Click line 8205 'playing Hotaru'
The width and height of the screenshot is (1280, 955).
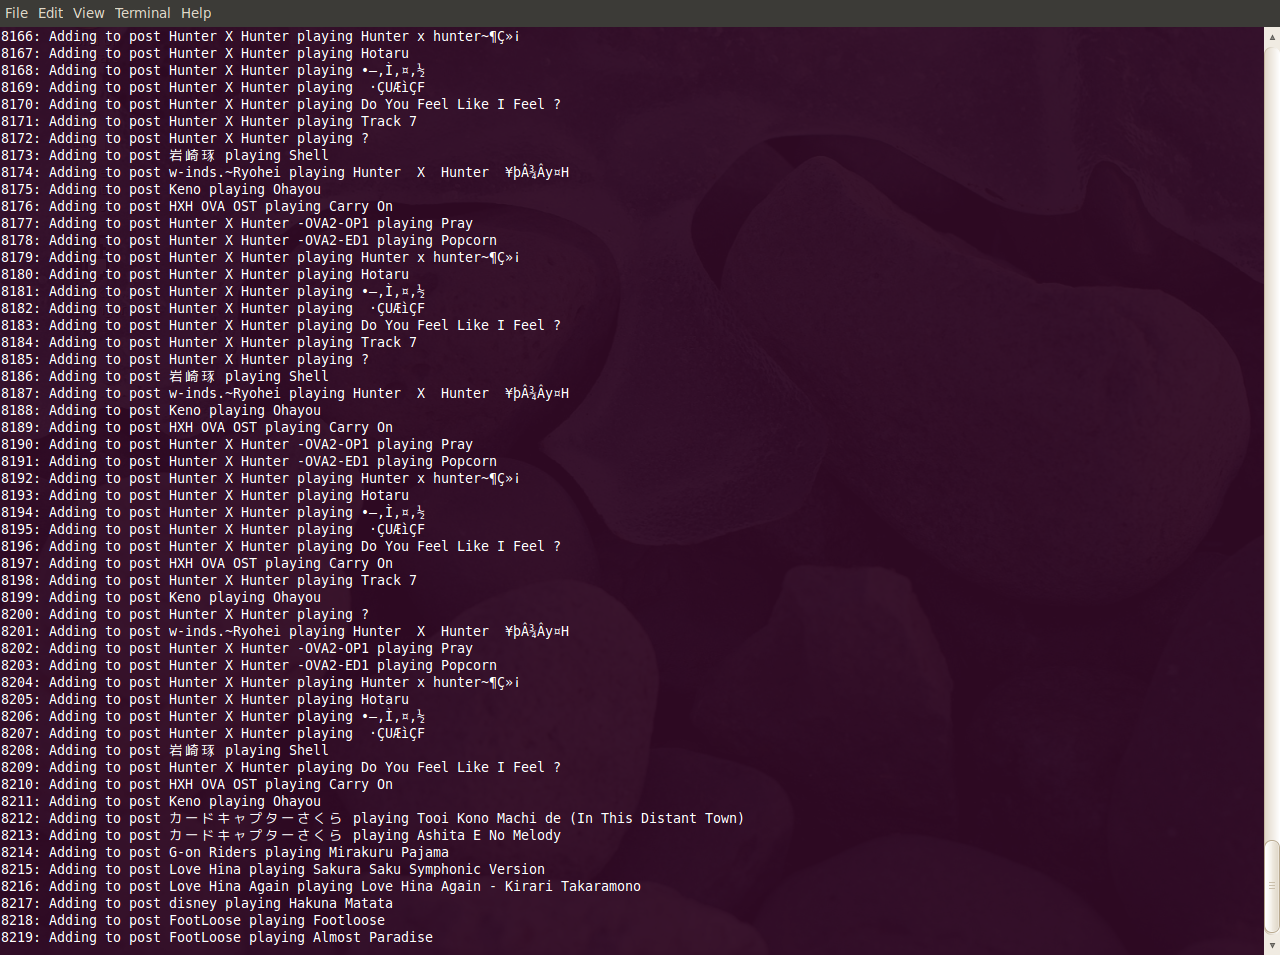click(353, 700)
